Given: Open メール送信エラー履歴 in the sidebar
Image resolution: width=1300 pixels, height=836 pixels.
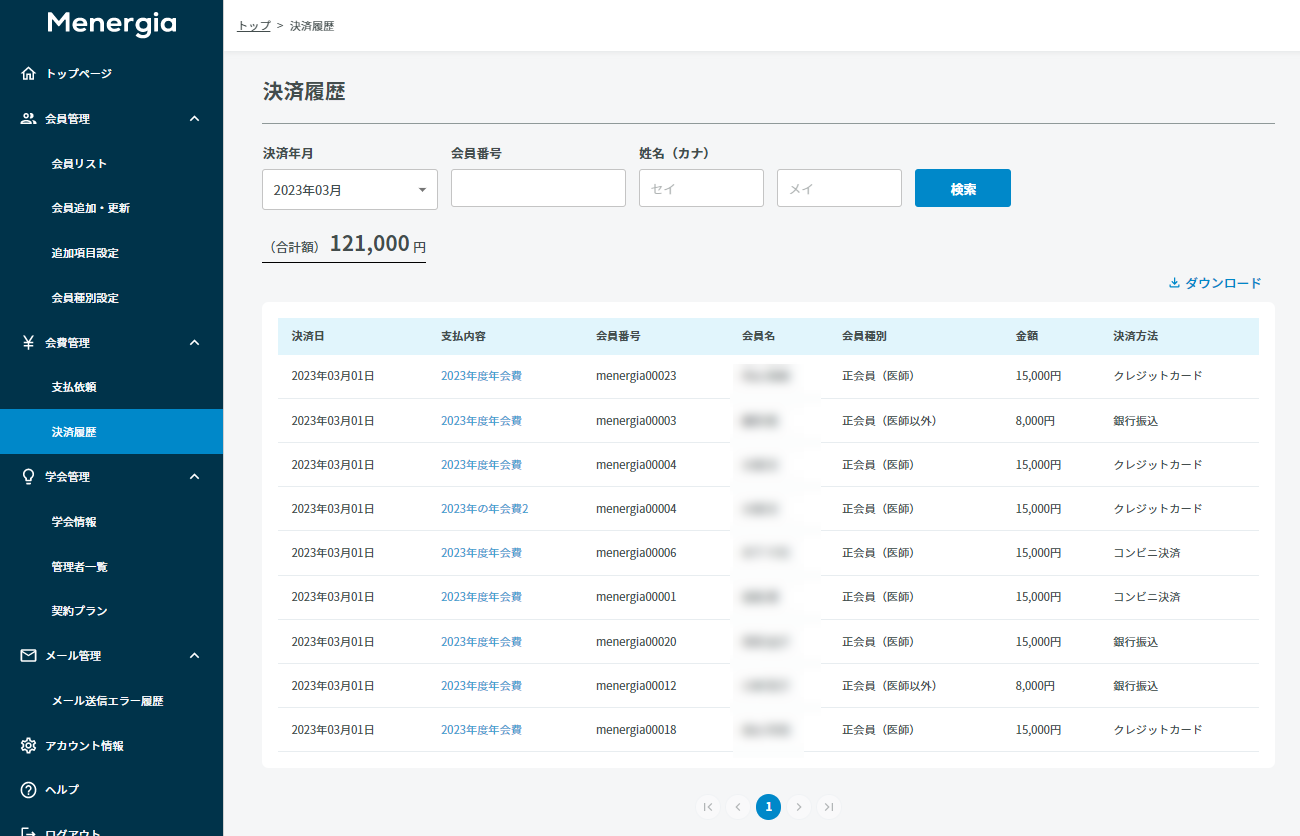Looking at the screenshot, I should [107, 701].
